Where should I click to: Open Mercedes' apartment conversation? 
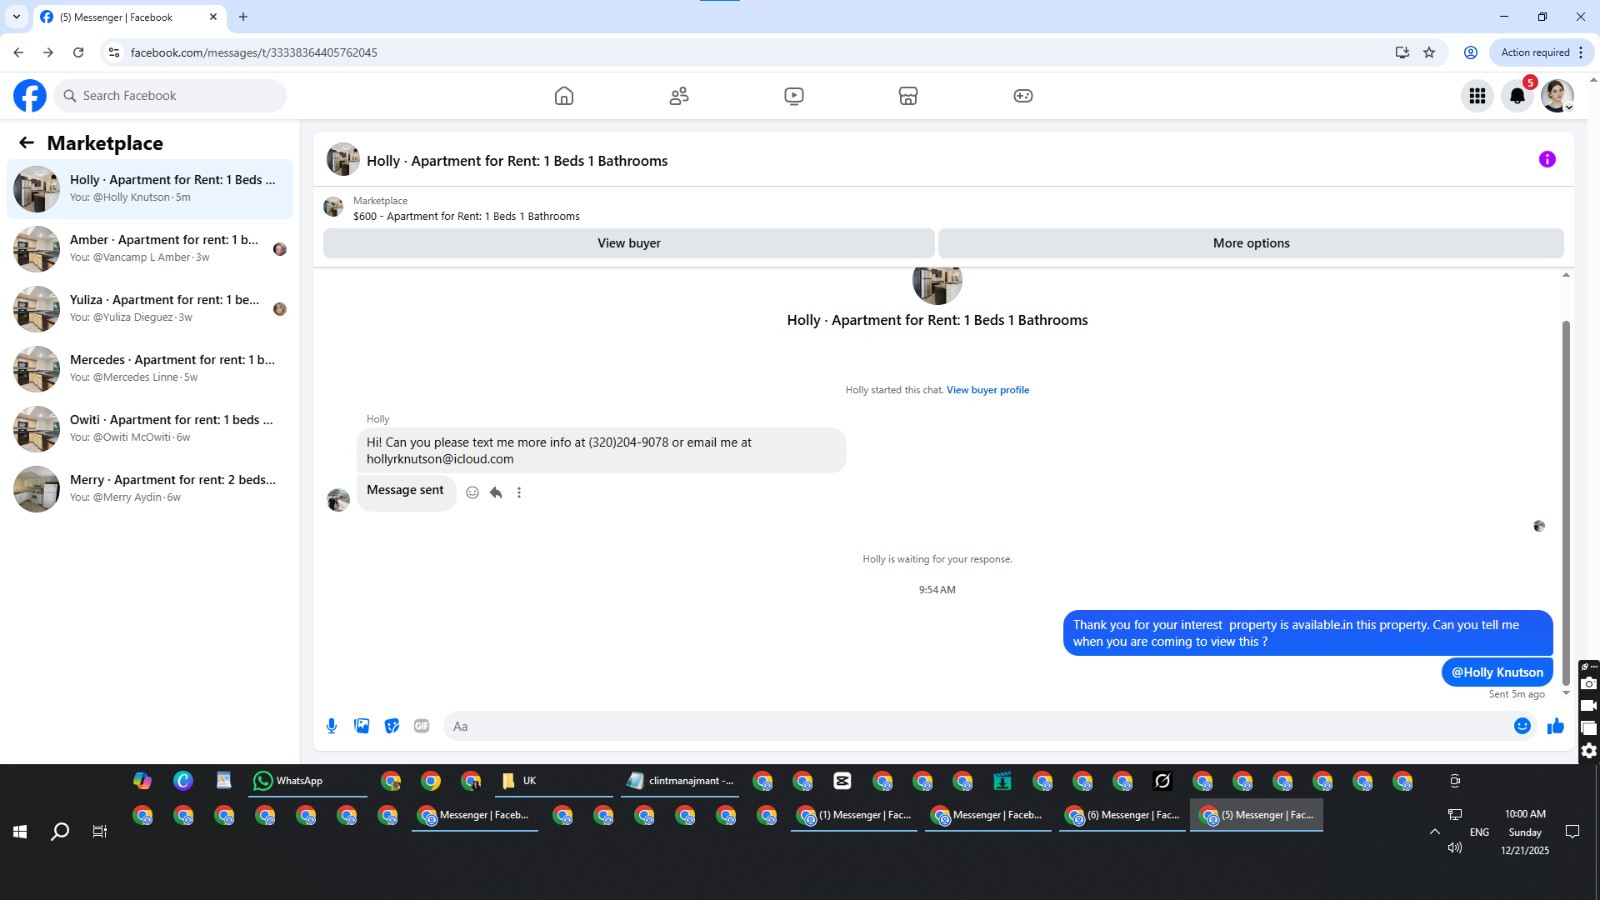[150, 369]
